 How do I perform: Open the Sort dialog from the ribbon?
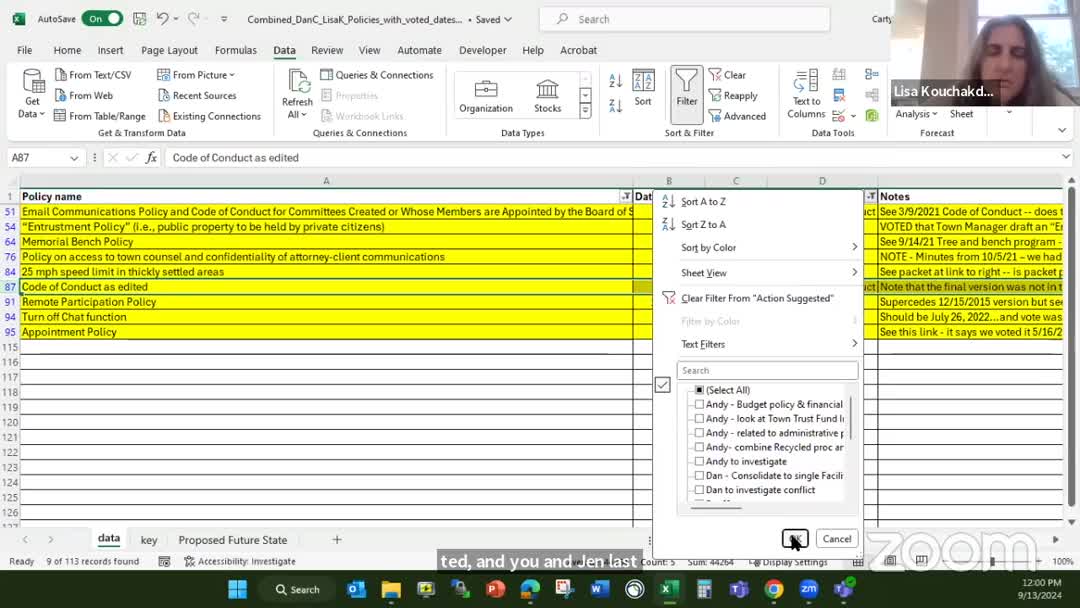(643, 88)
